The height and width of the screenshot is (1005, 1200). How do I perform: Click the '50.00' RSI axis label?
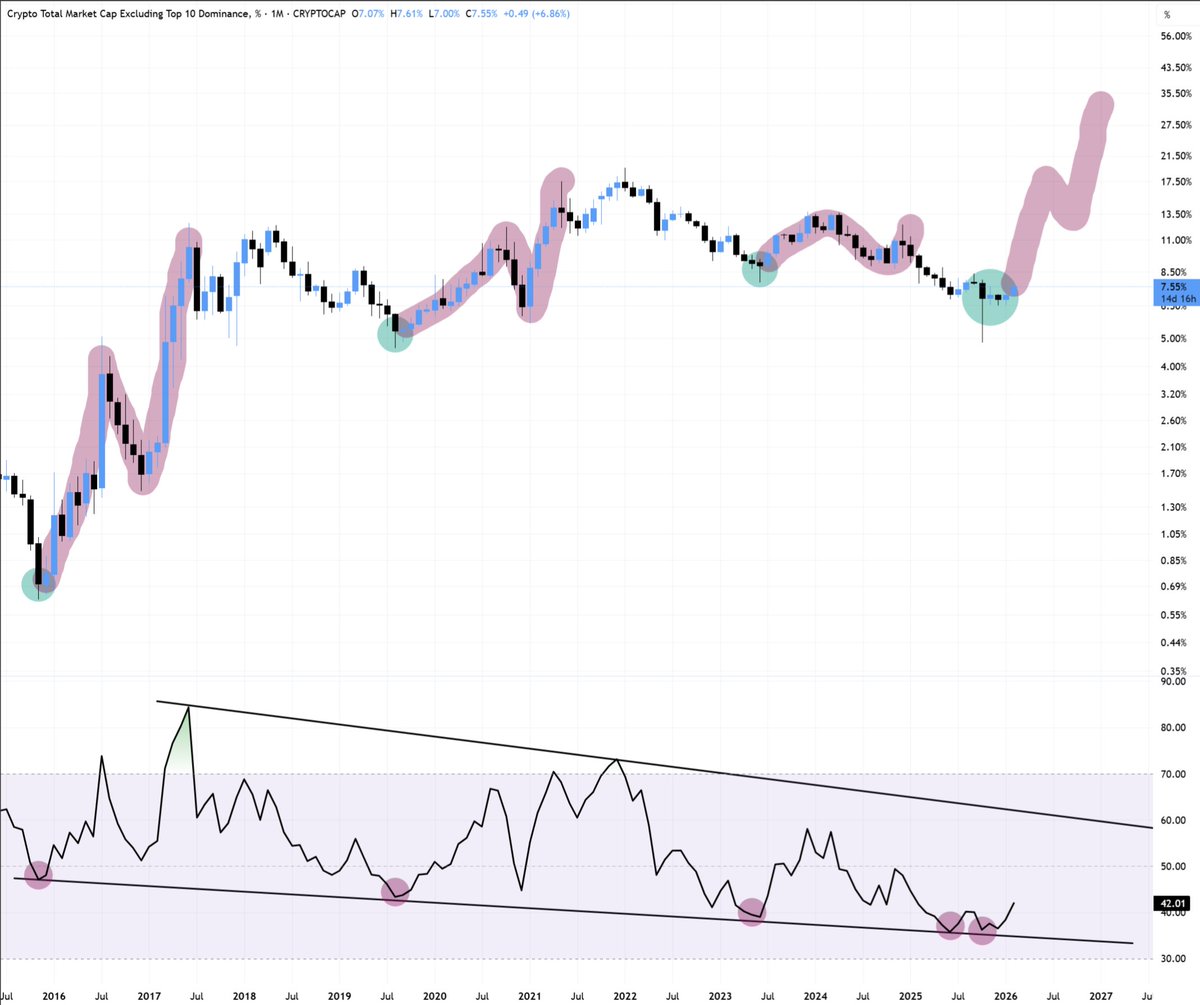coord(1171,866)
